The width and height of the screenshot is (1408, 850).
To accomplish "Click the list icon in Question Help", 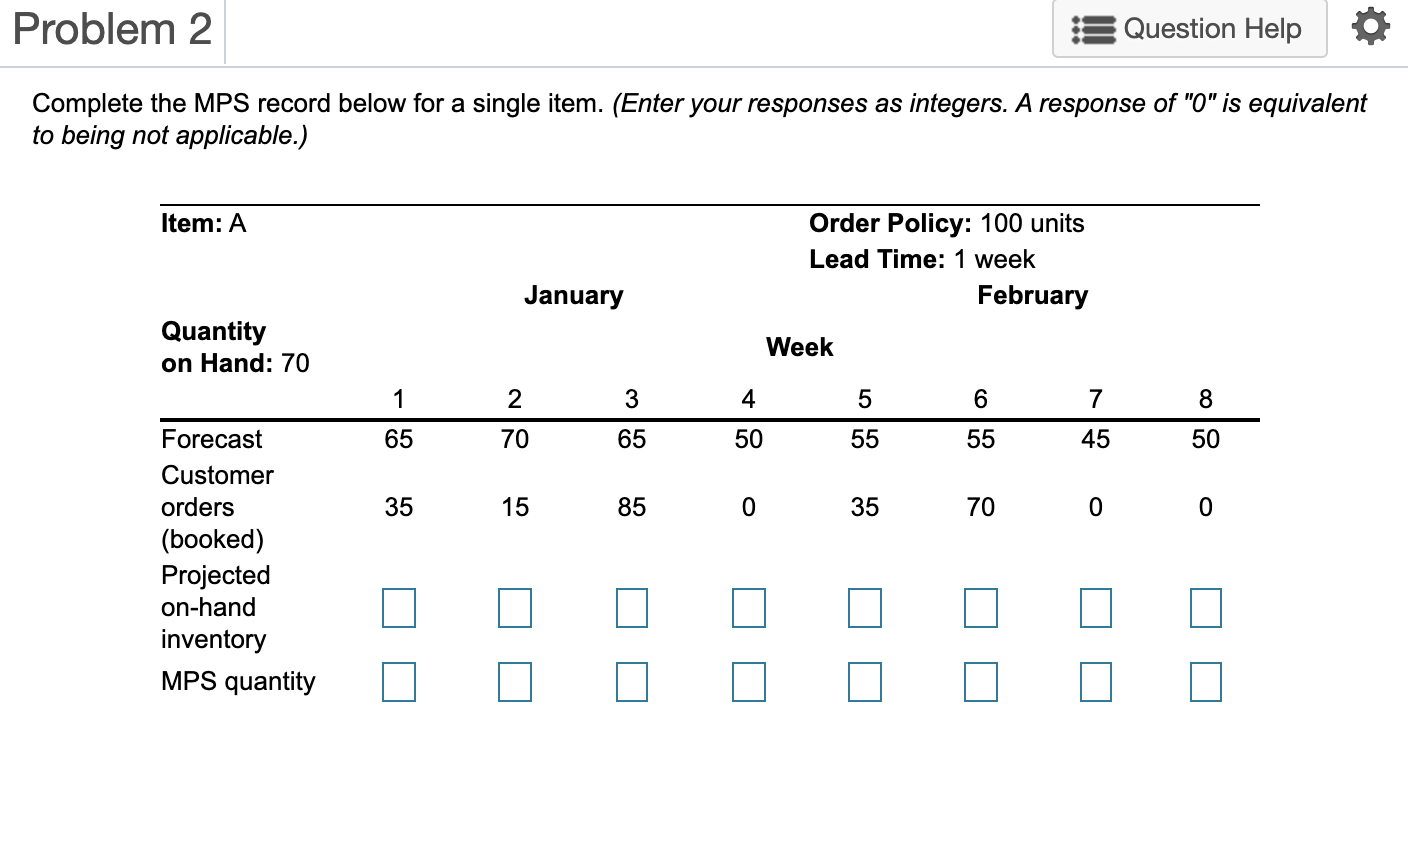I will [x=1094, y=29].
